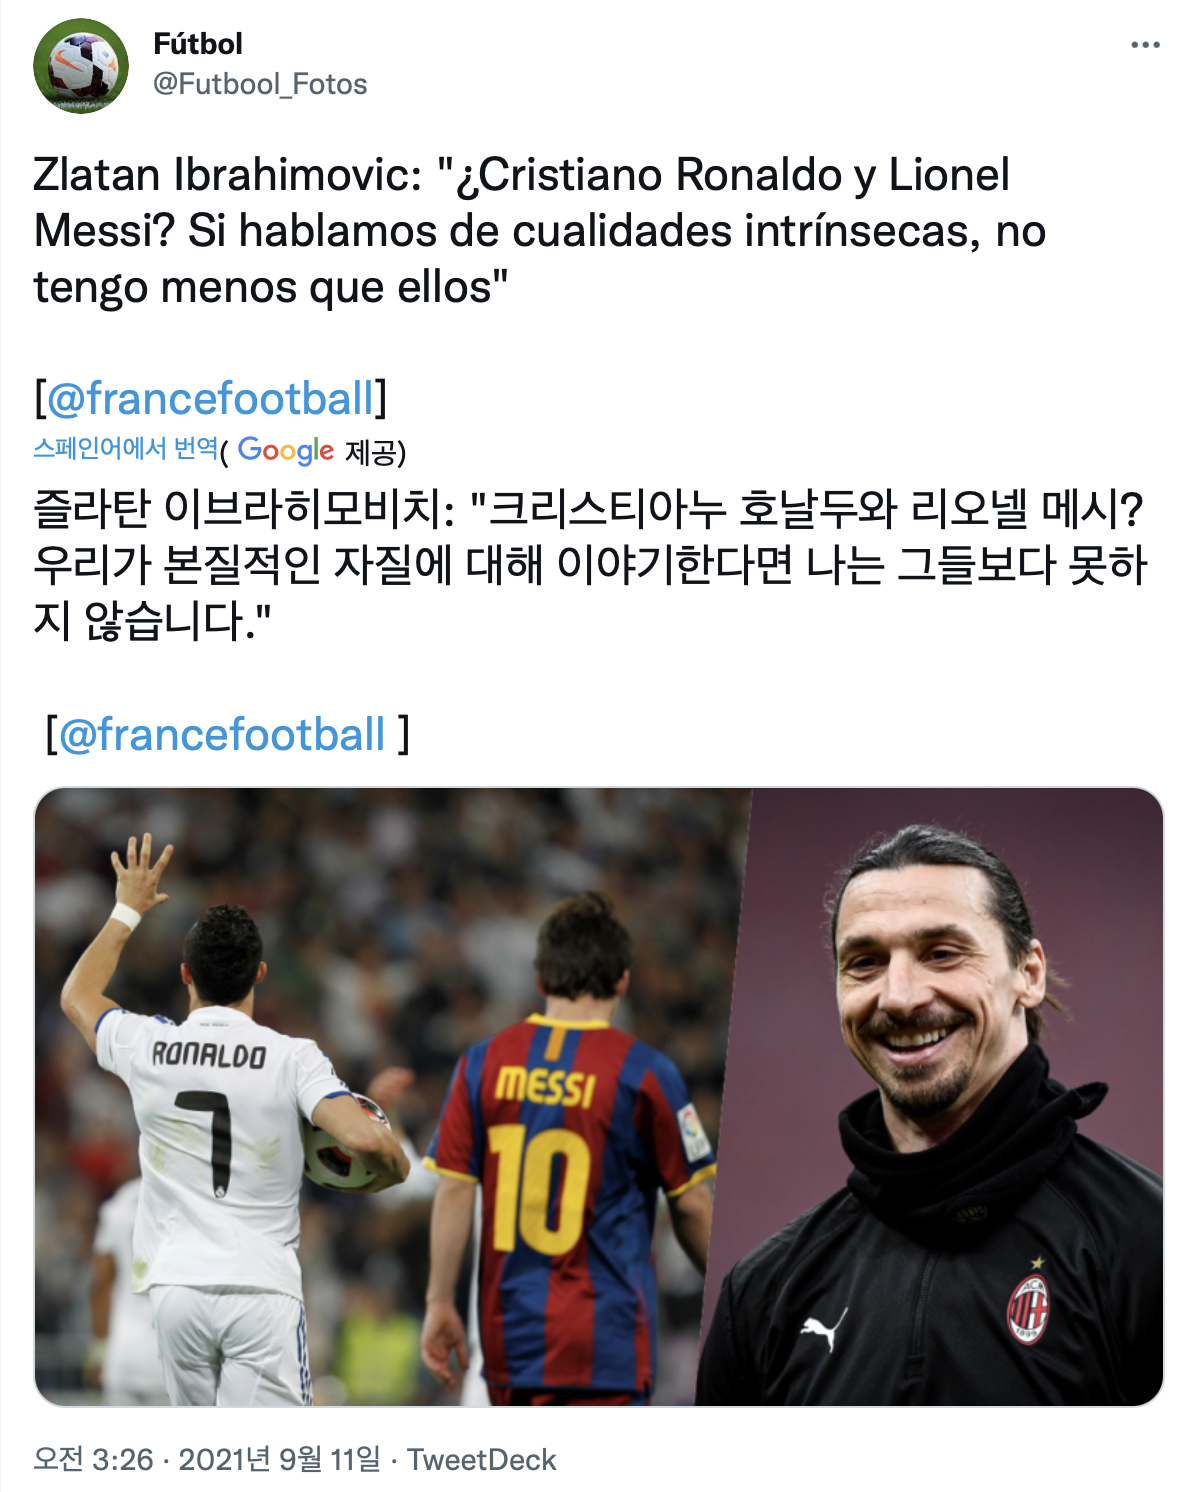Click the timestamp '오전 3:26 · 2021년 9월 11일'
The image size is (1188, 1492).
(x=208, y=1460)
